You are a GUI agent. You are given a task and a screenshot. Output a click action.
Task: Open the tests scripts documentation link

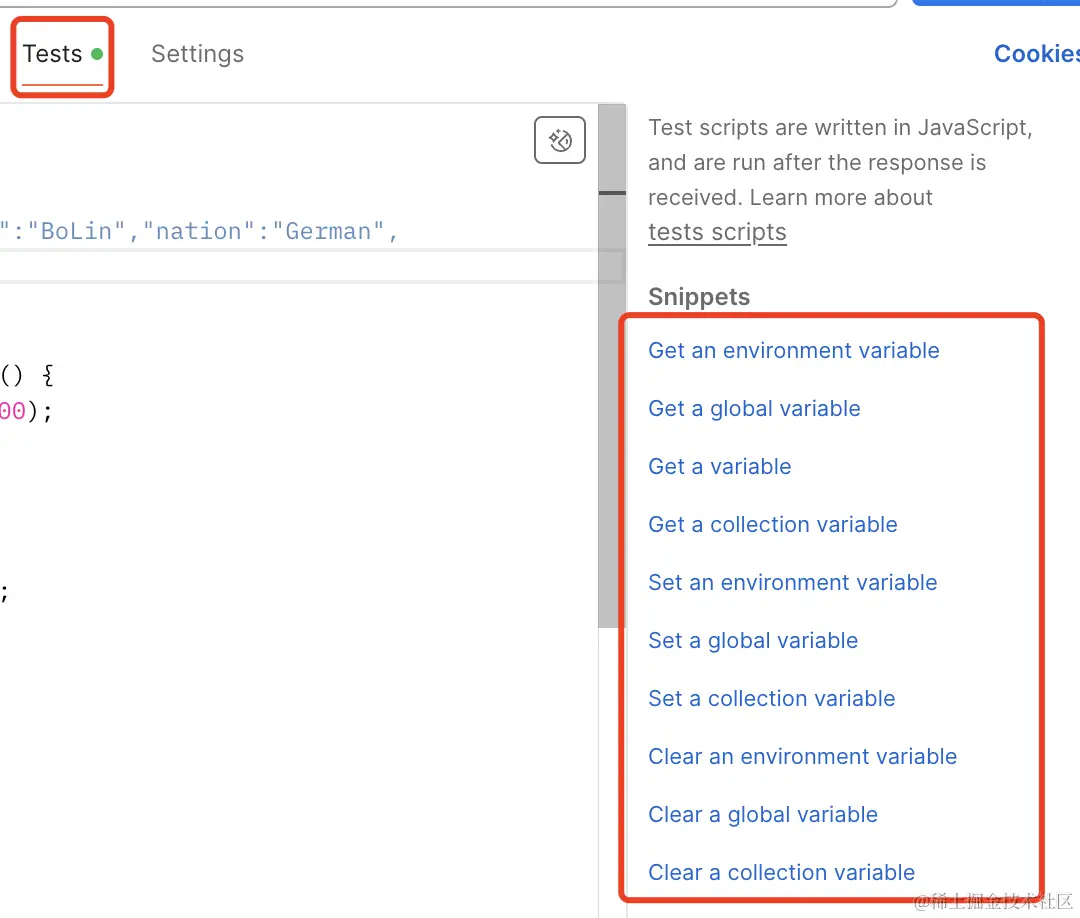tap(717, 232)
